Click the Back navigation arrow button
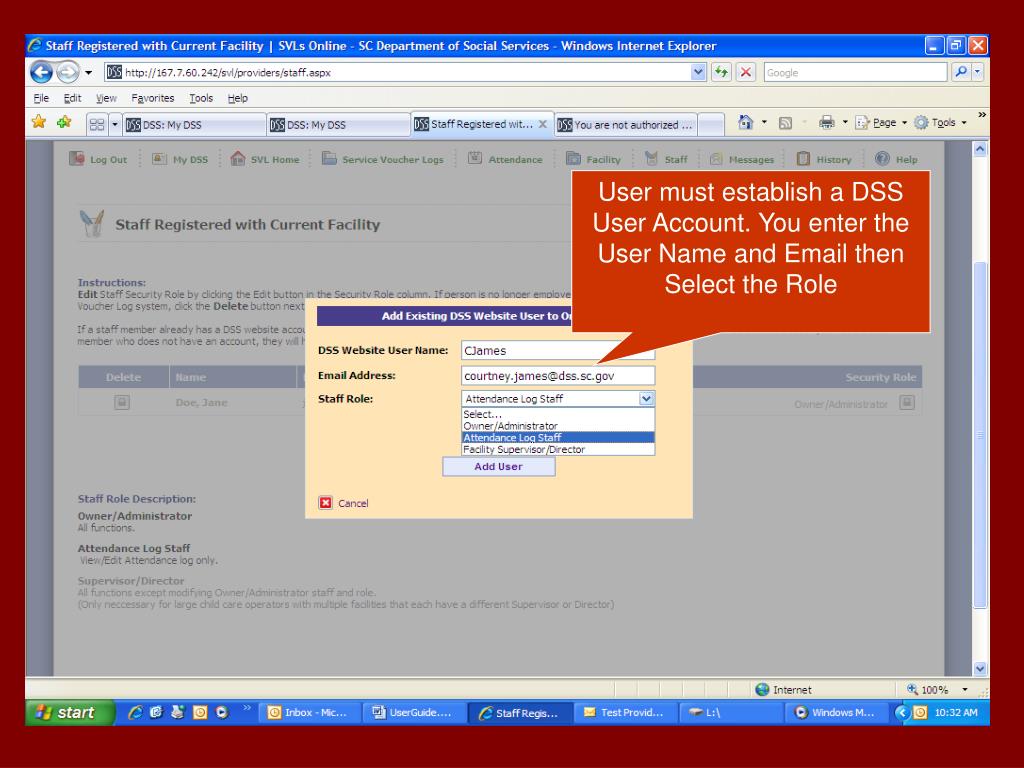 tap(41, 72)
